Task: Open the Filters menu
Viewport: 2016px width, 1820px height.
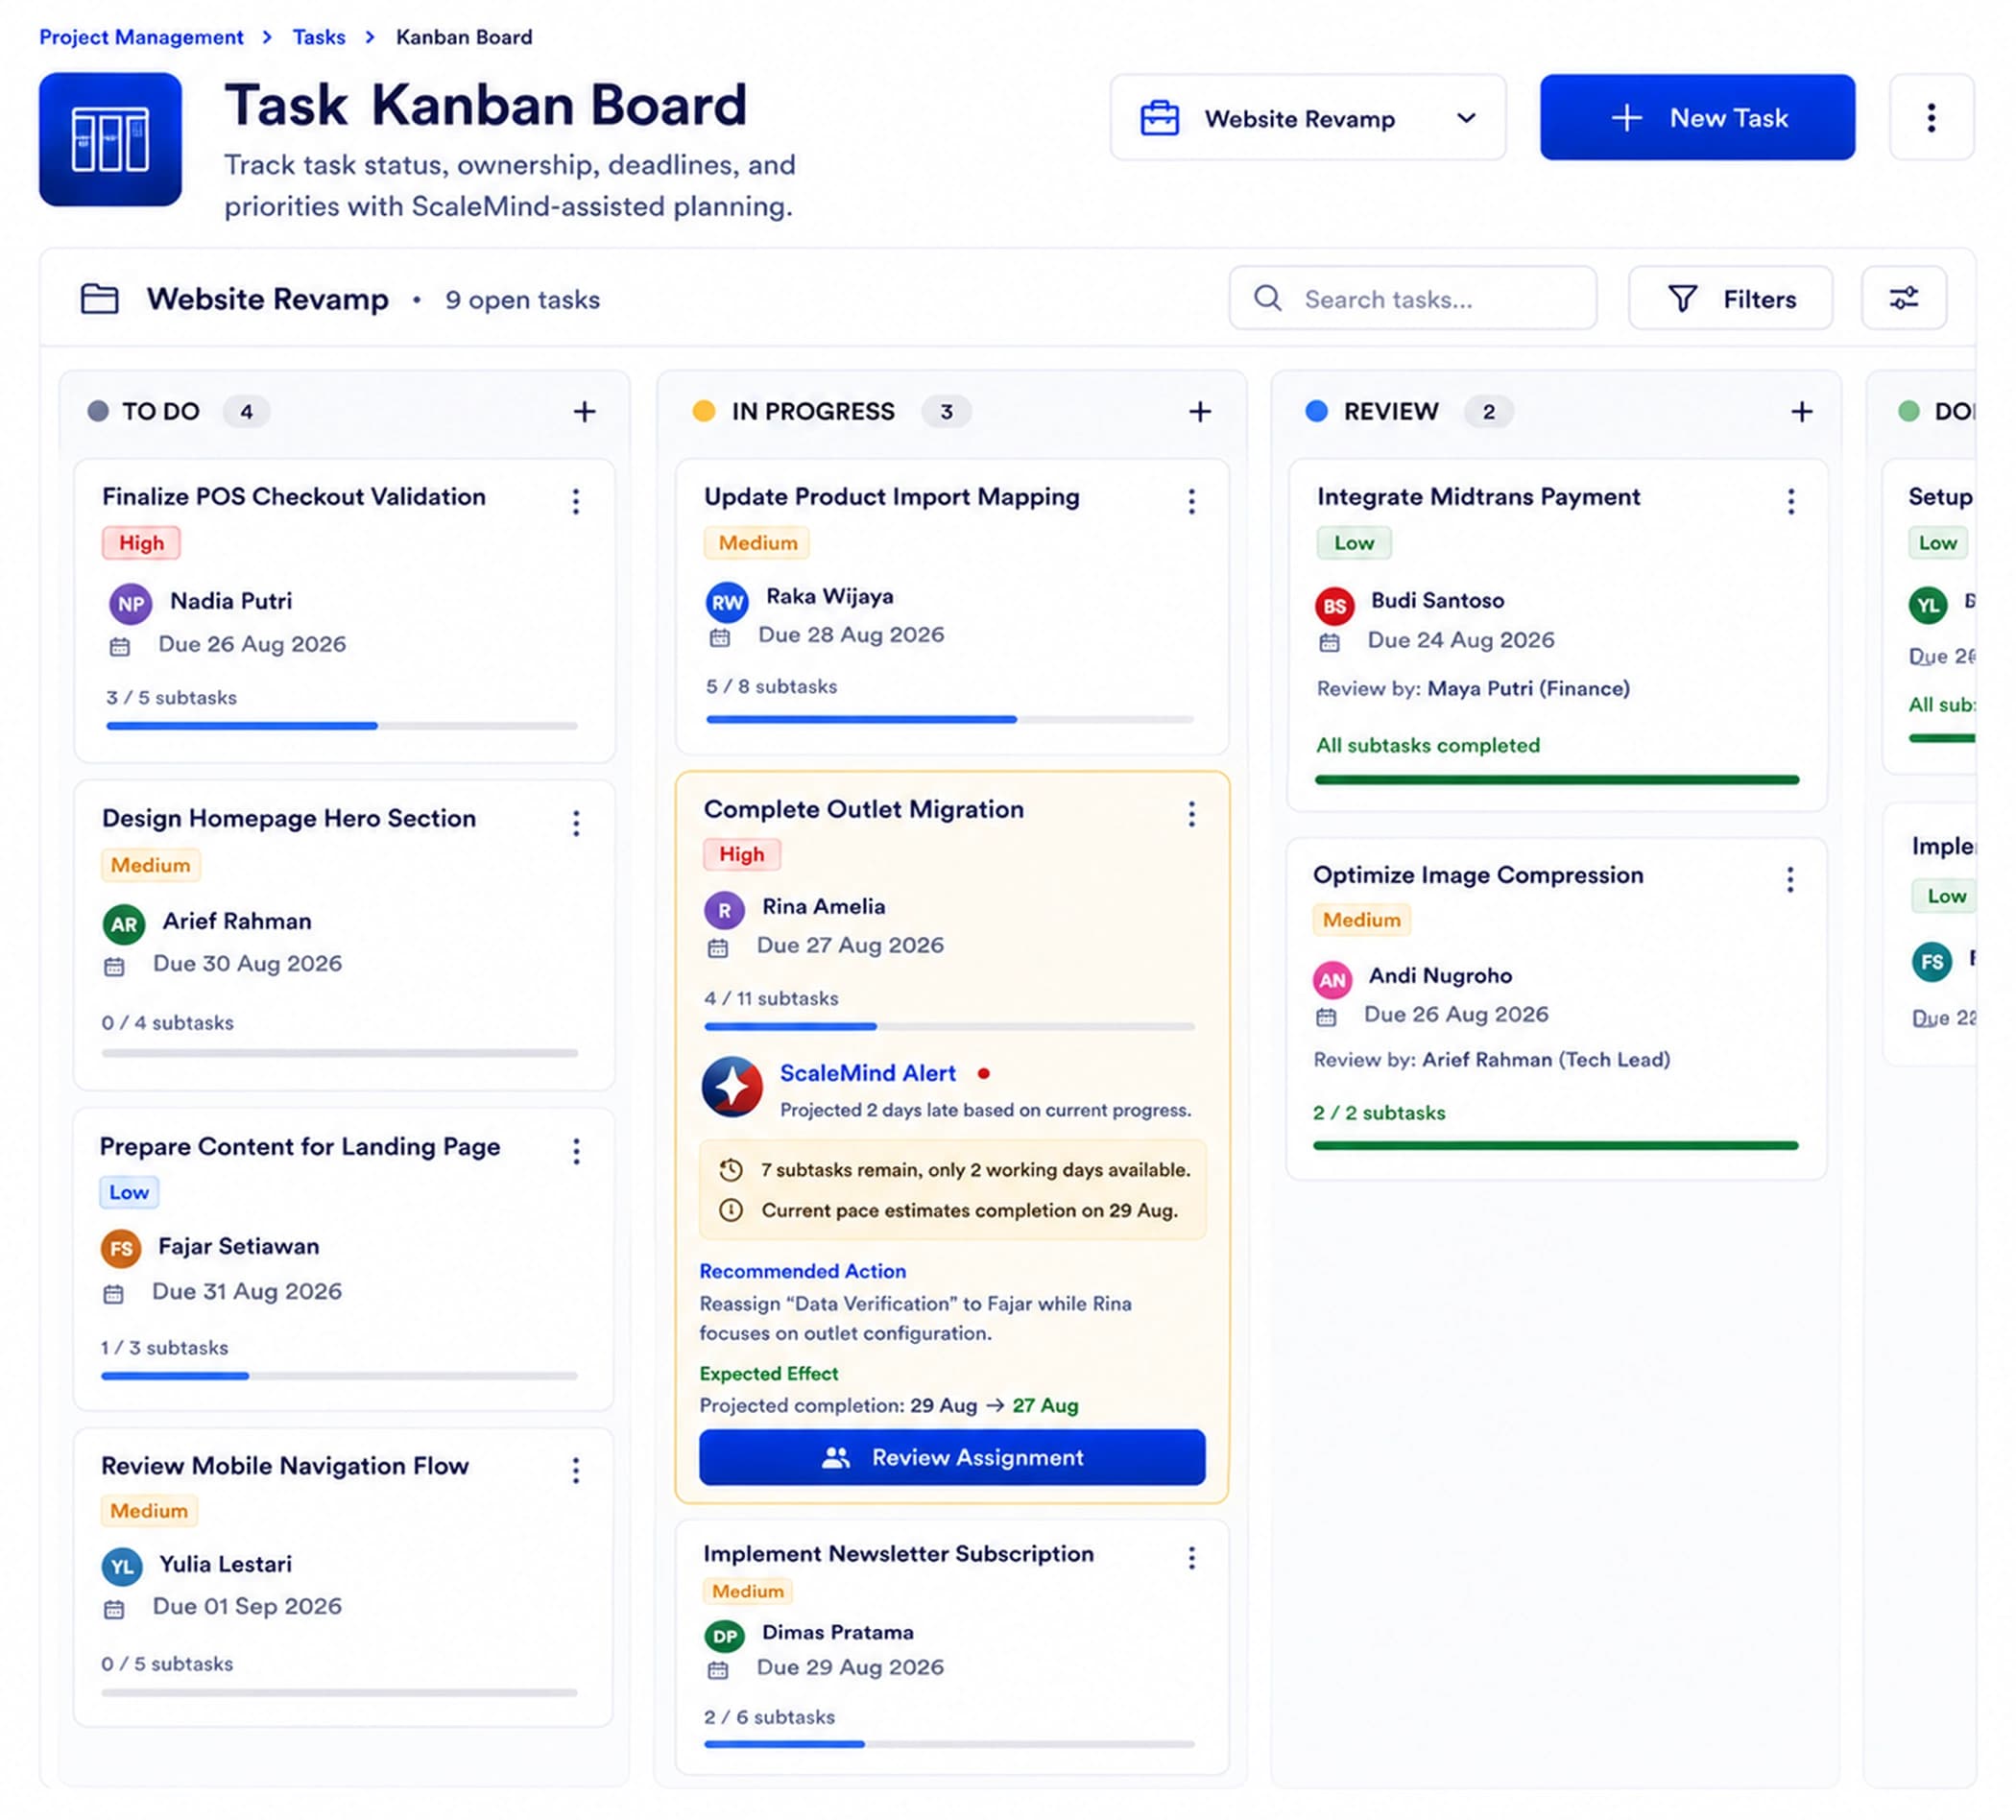Action: [1730, 298]
